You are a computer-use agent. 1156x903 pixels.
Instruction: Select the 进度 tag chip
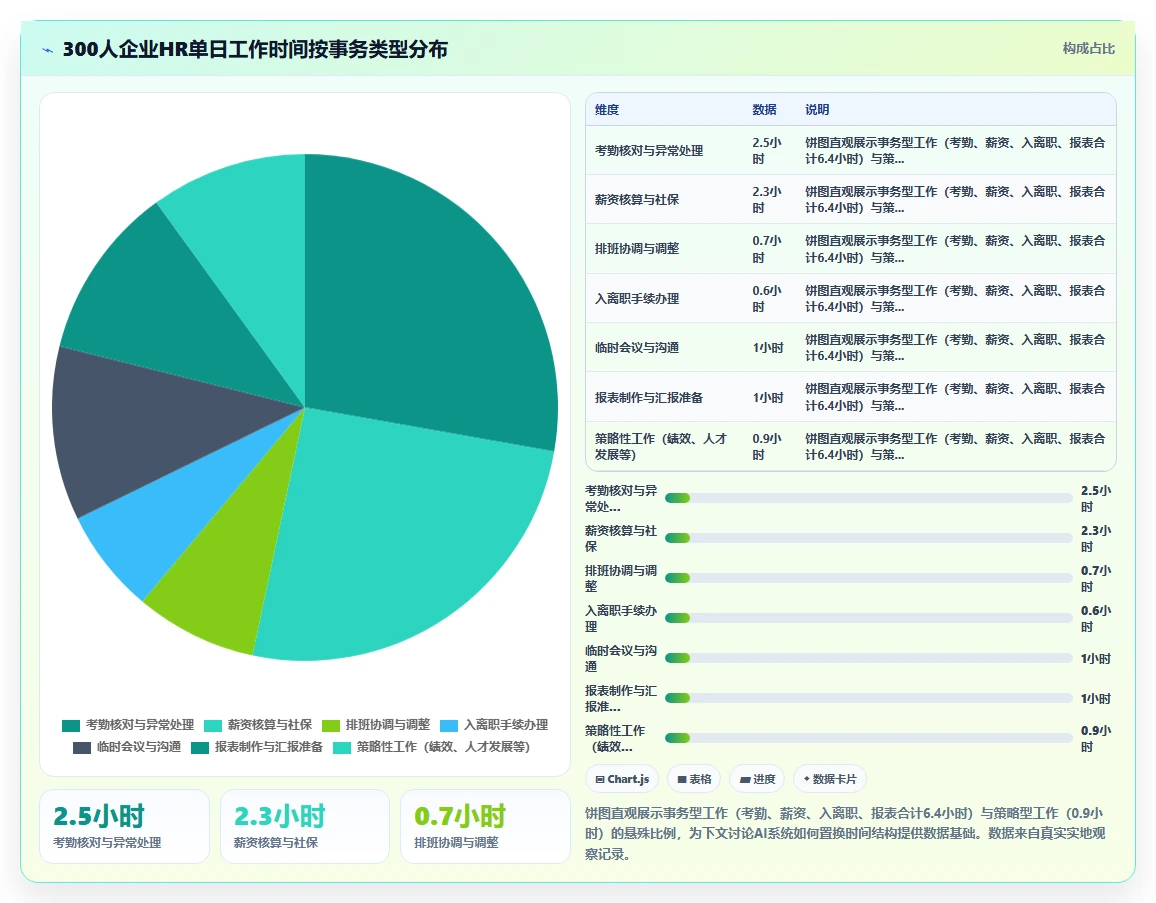757,779
